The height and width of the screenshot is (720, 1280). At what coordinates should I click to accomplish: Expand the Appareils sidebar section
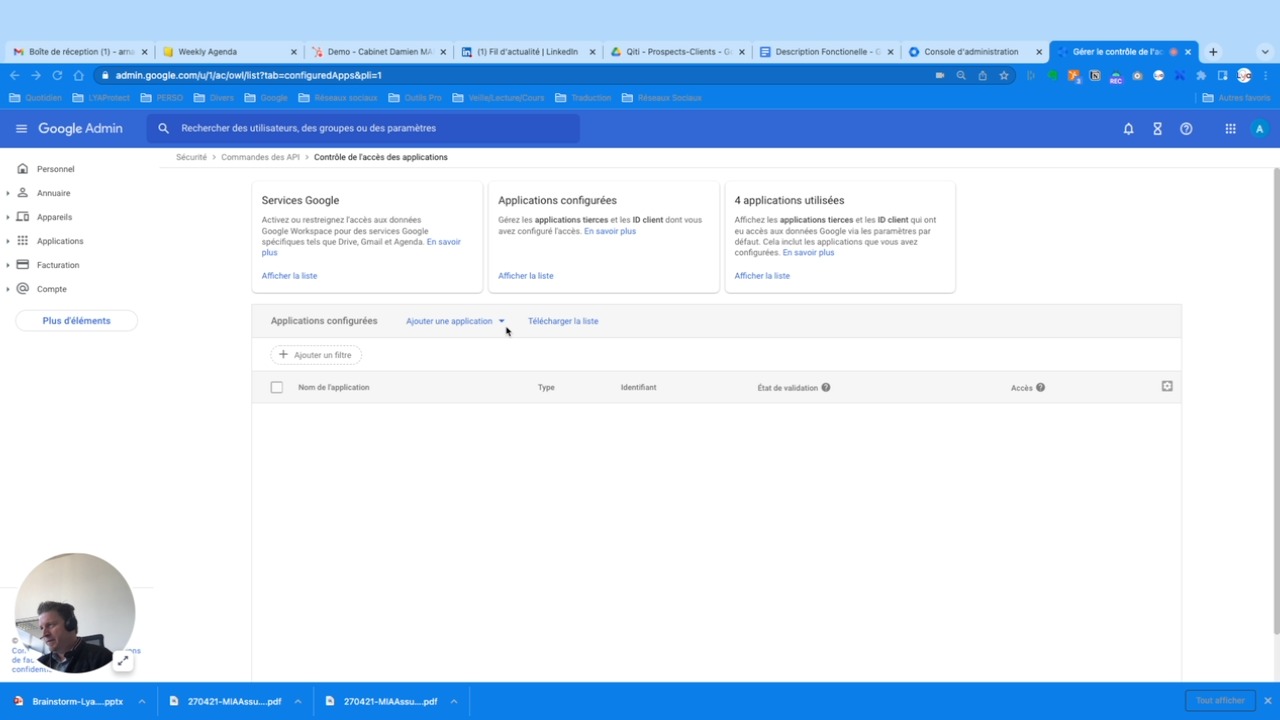(x=8, y=217)
